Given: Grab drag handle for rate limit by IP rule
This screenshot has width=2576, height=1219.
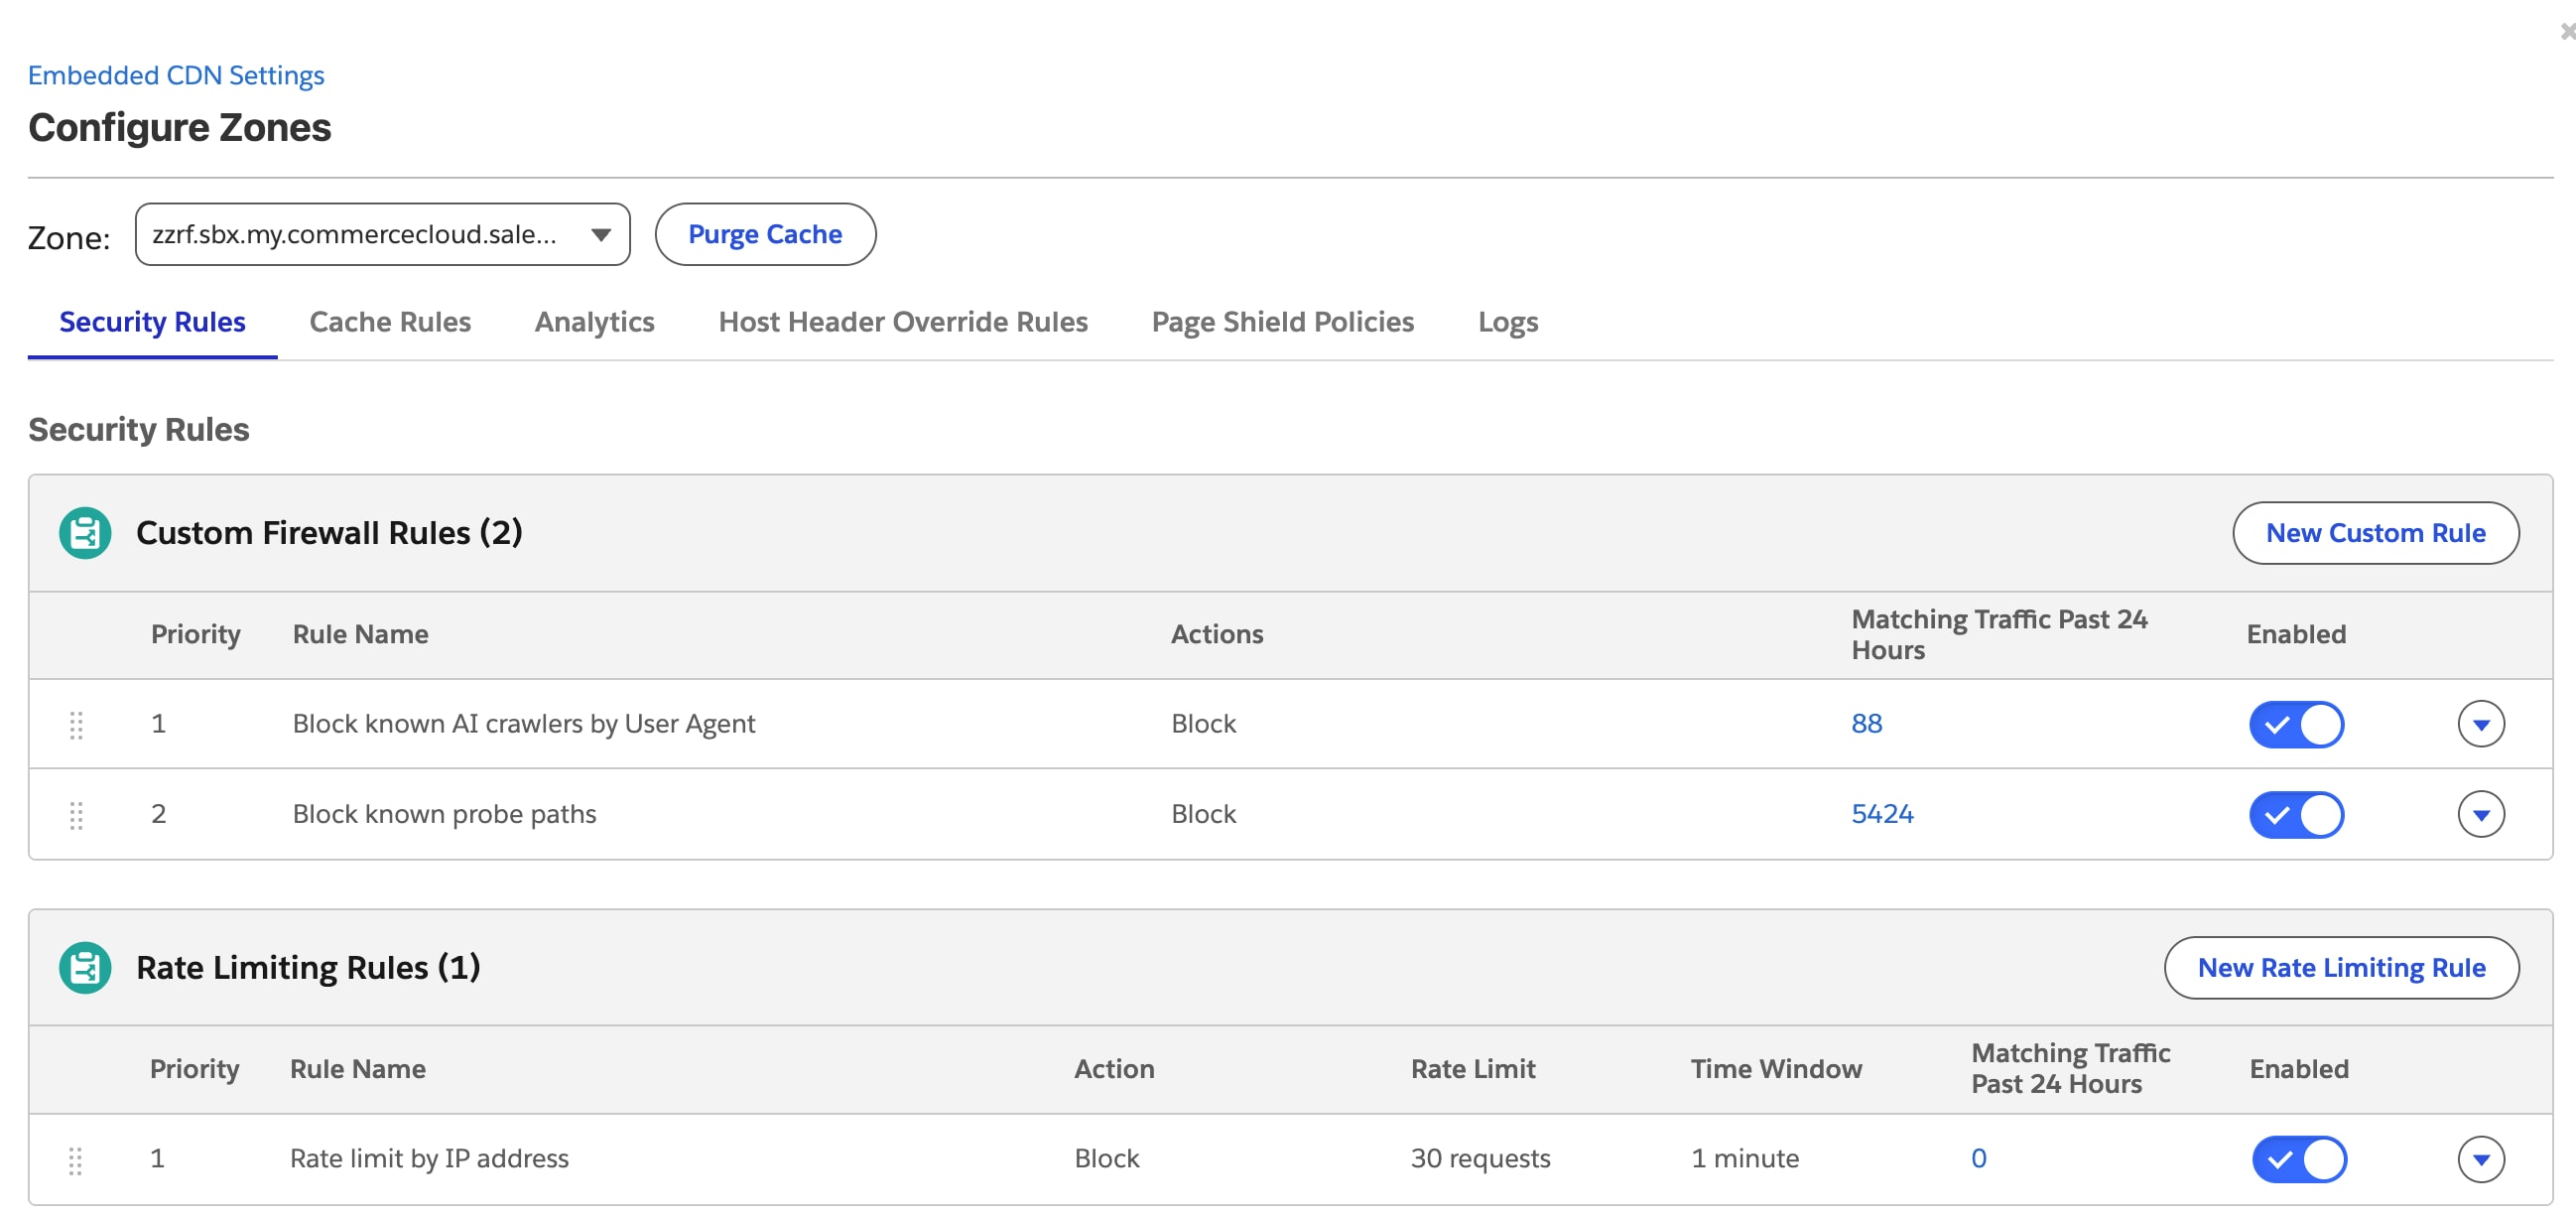Looking at the screenshot, I should coord(75,1161).
